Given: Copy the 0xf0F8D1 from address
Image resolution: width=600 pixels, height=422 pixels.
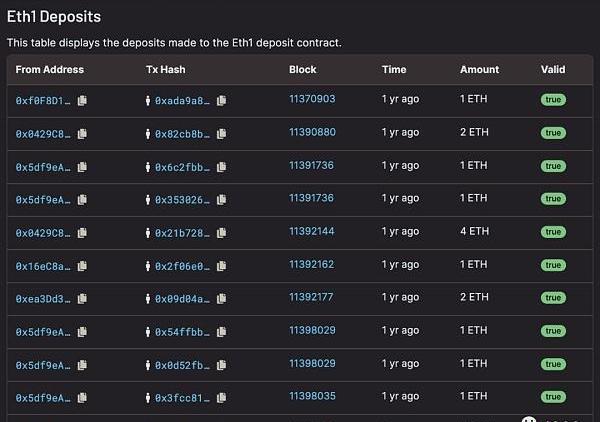Looking at the screenshot, I should (x=82, y=100).
